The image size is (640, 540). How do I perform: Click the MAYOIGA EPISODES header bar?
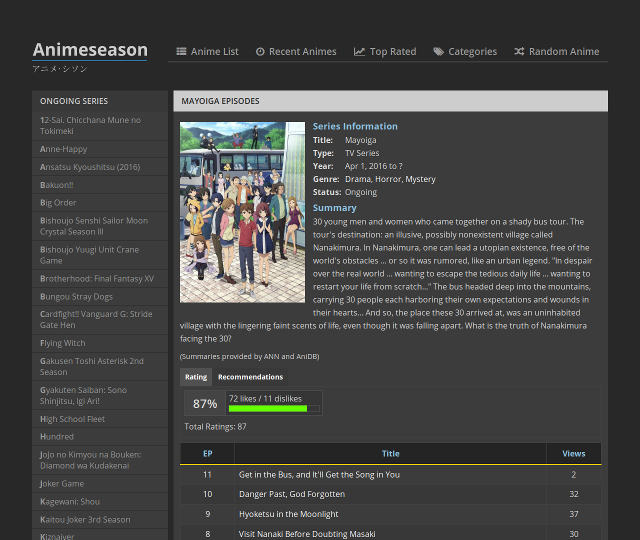[x=391, y=101]
